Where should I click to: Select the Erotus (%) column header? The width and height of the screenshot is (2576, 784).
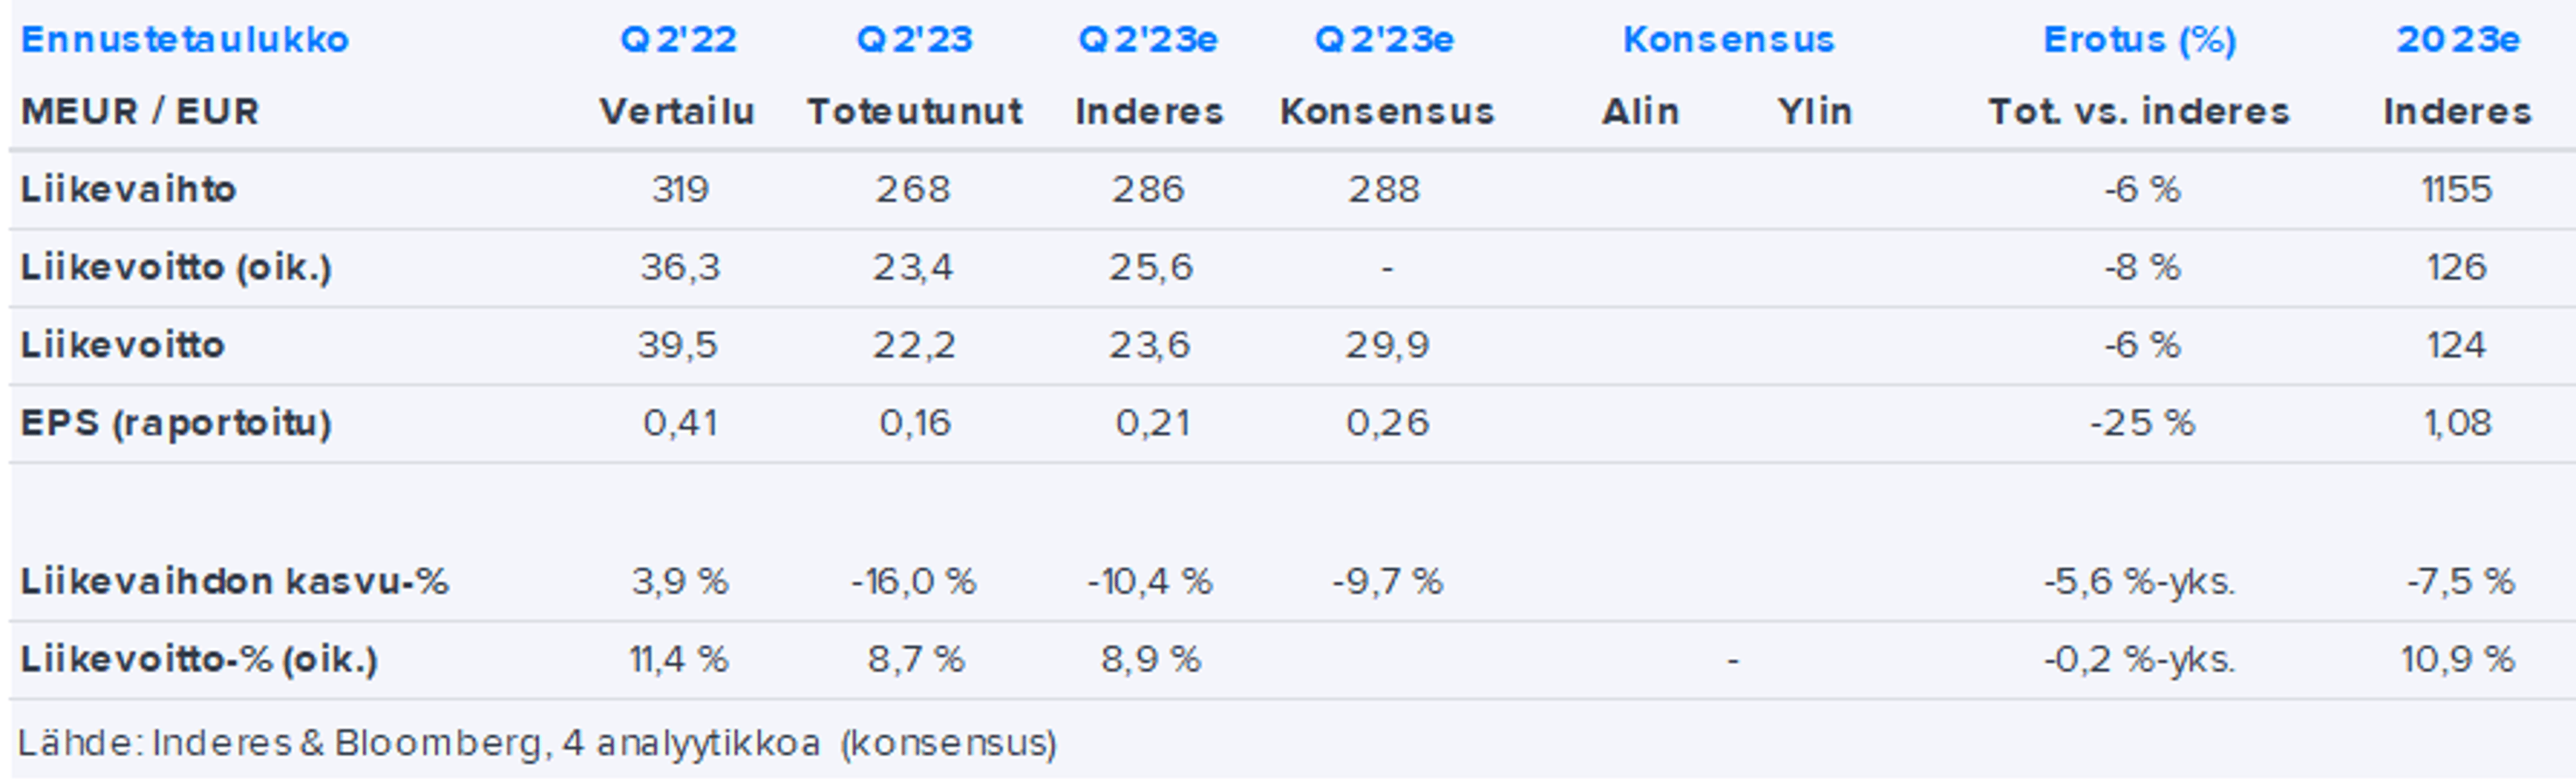(2139, 40)
